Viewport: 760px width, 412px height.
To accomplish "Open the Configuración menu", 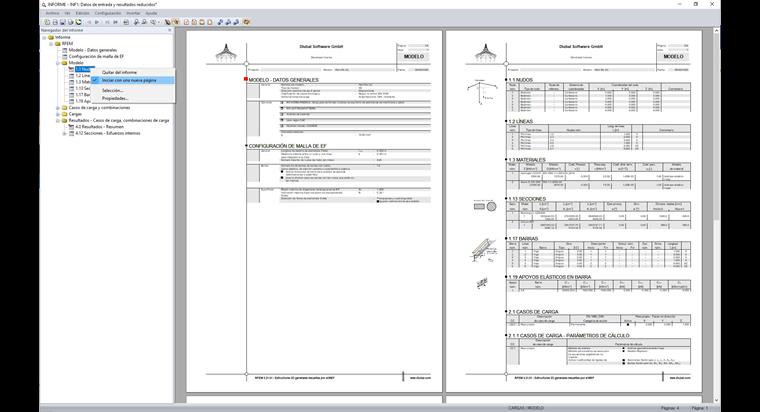I will [108, 13].
